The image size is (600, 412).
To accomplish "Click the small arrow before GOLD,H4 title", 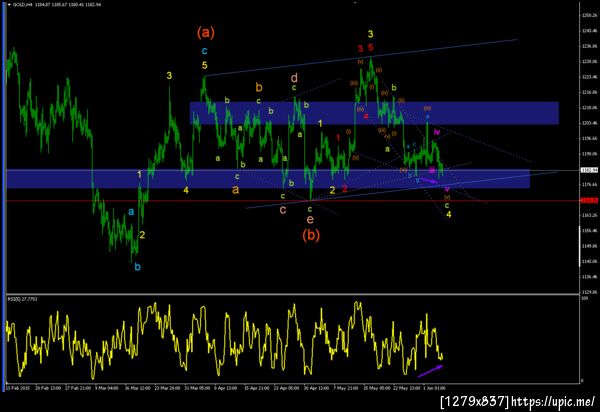I will point(9,5).
